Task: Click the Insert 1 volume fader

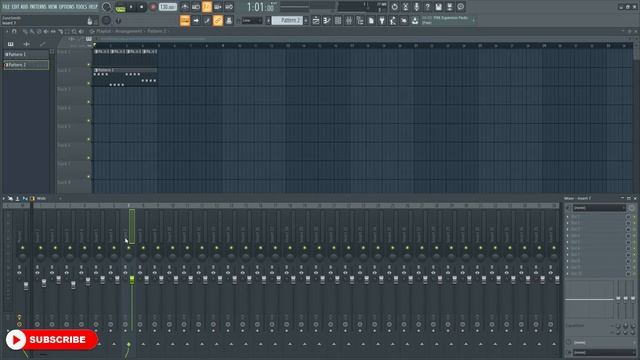Action: (x=44, y=282)
